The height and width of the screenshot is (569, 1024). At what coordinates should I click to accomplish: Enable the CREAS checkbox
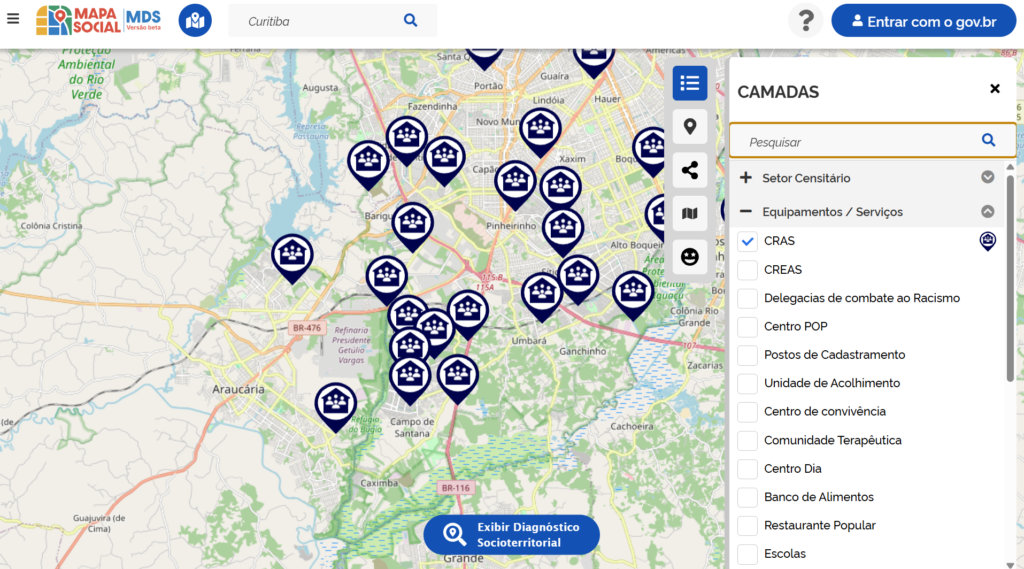747,270
